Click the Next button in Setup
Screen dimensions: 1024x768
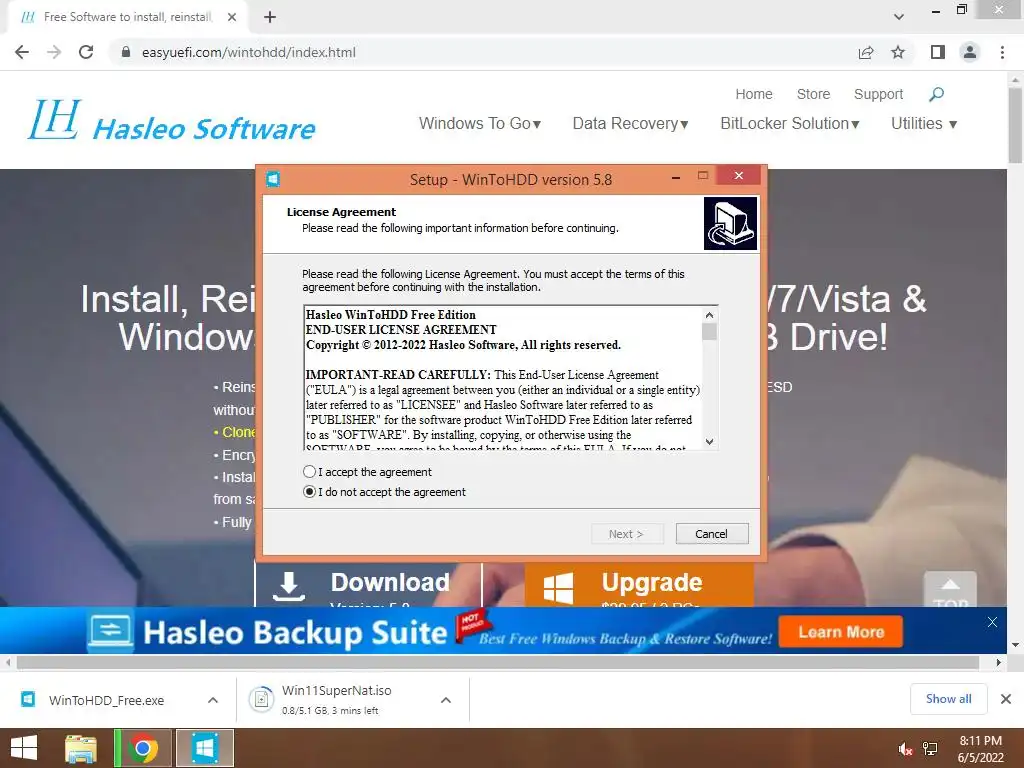pyautogui.click(x=626, y=534)
